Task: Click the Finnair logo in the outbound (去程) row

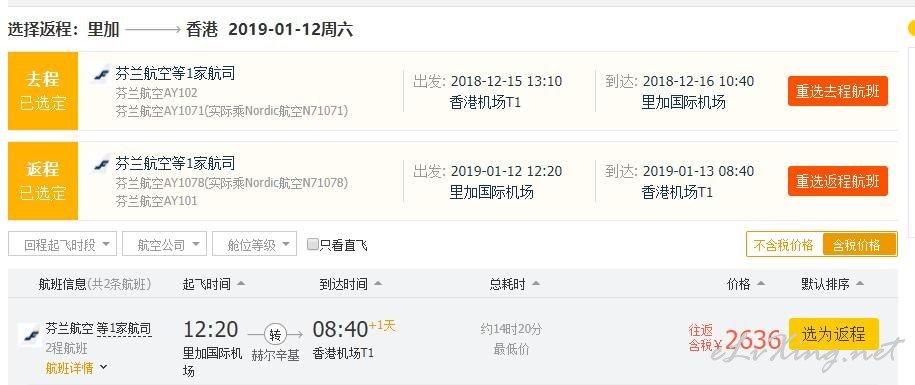Action: click(x=102, y=75)
